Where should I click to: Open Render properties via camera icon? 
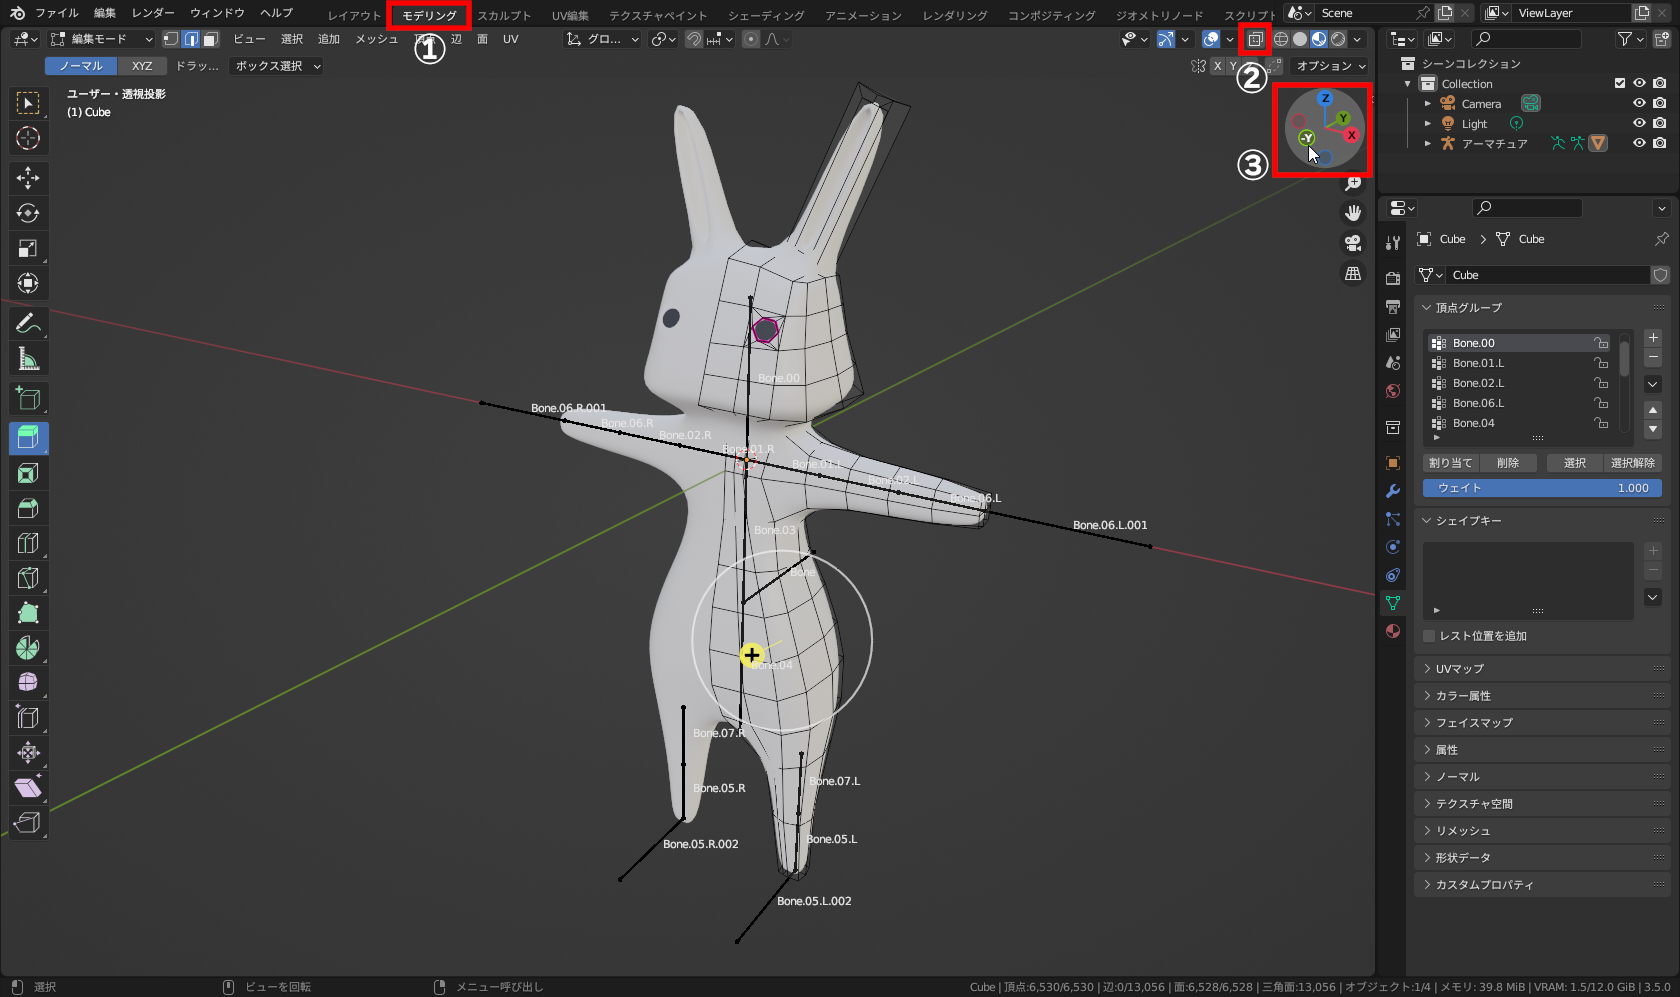[x=1392, y=277]
